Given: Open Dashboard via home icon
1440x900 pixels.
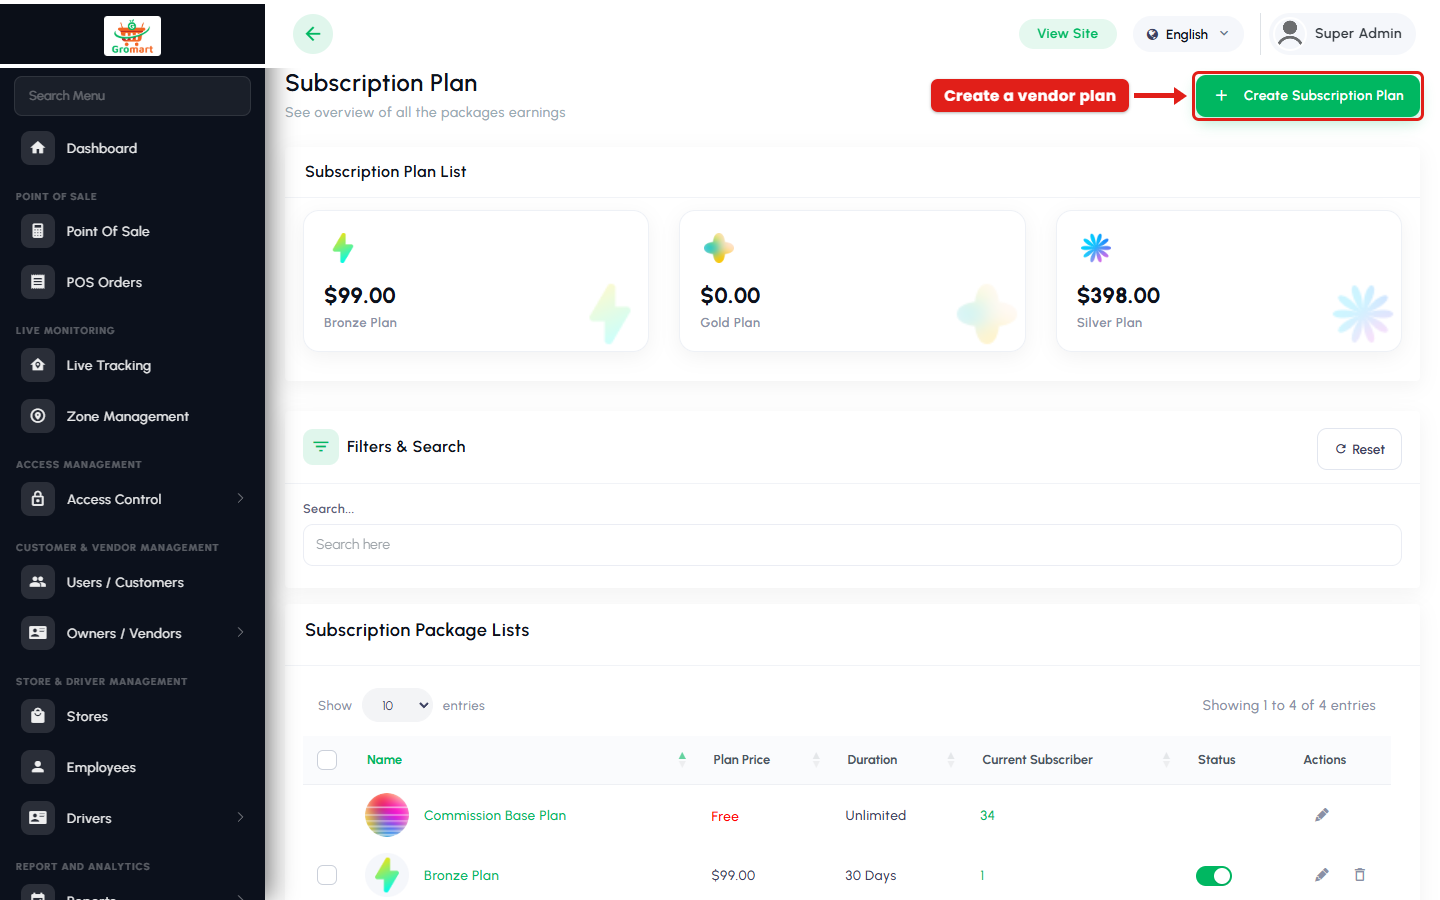Looking at the screenshot, I should (38, 148).
